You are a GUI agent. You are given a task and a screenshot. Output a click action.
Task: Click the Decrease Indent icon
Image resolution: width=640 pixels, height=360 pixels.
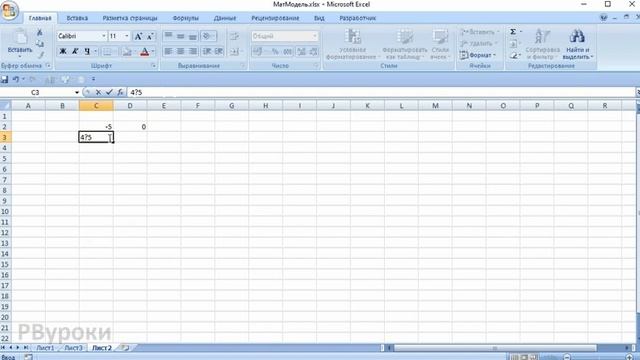pos(207,51)
